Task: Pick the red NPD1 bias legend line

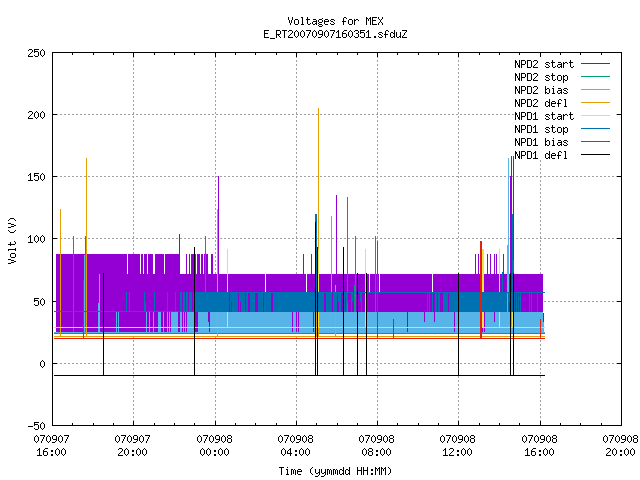Action: point(595,142)
